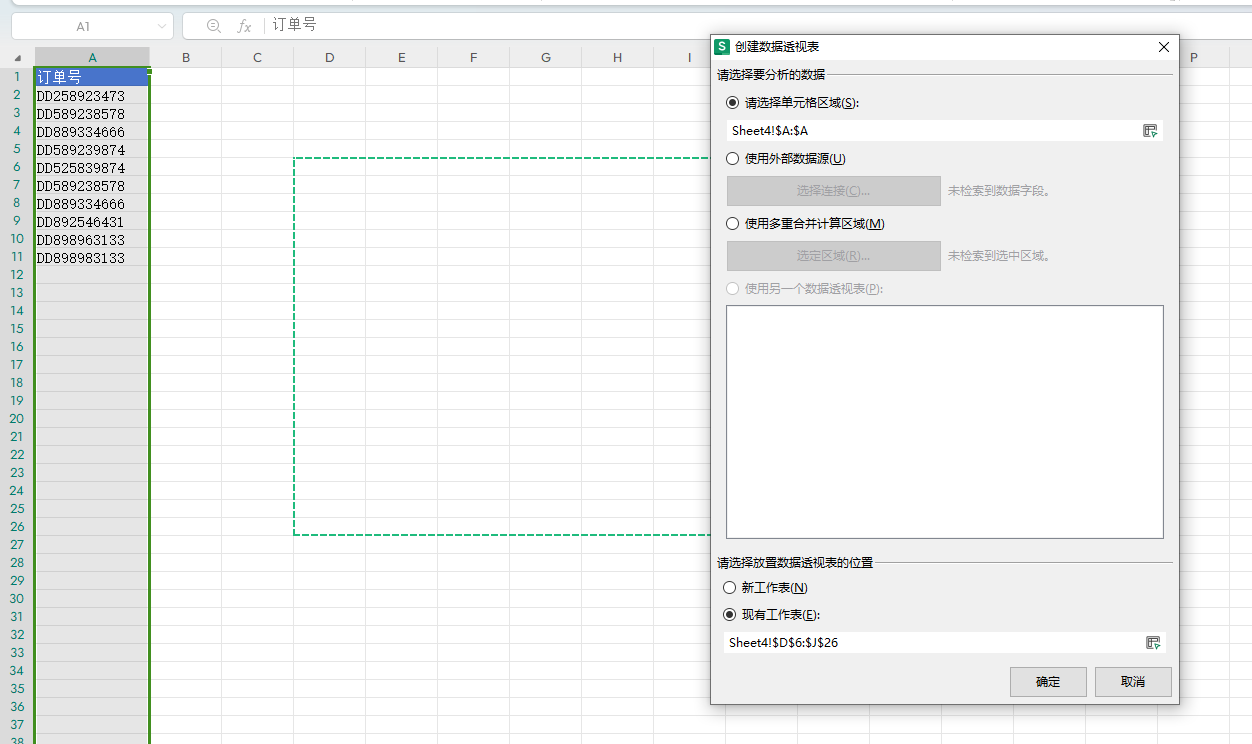
Task: Click the 确定 button
Action: (1048, 682)
